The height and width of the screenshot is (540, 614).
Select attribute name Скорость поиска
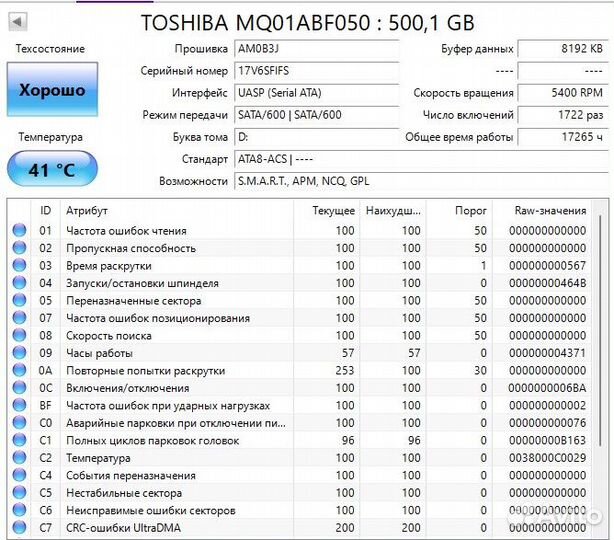(109, 336)
